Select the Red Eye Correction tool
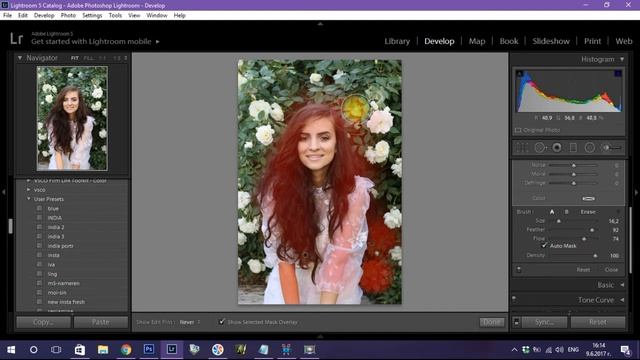Image resolution: width=640 pixels, height=360 pixels. coord(557,147)
